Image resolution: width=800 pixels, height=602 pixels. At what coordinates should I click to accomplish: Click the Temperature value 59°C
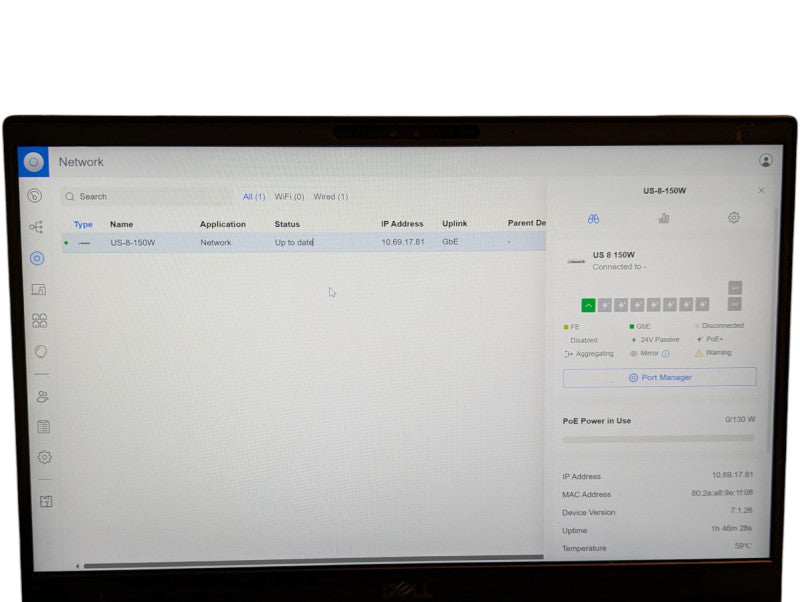[x=742, y=546]
